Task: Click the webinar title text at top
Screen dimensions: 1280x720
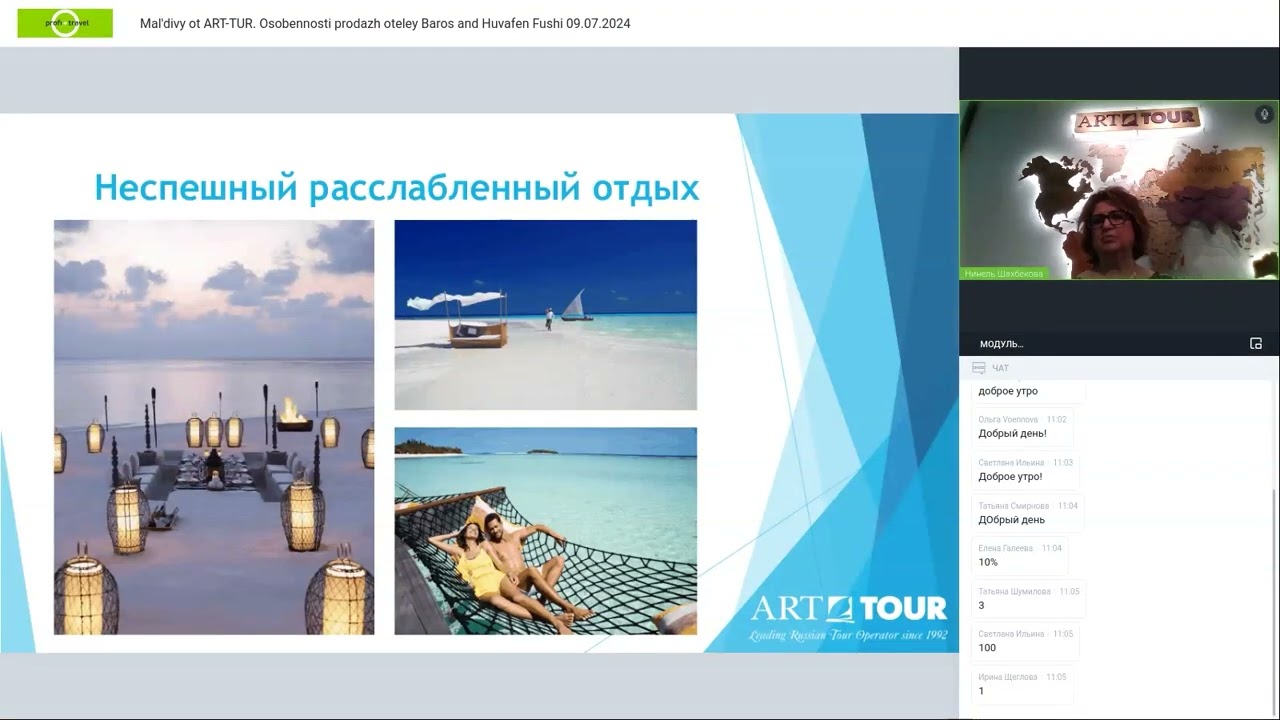Action: (x=385, y=23)
